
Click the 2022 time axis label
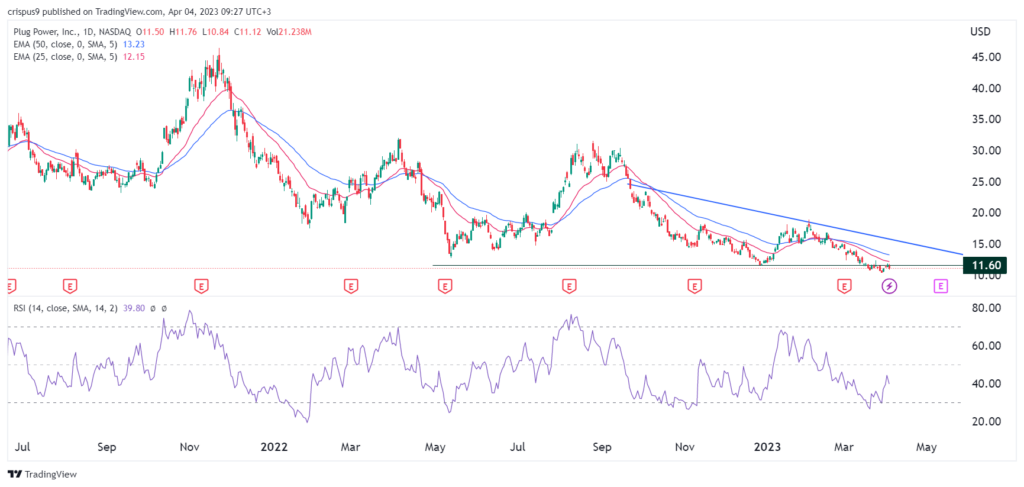click(274, 447)
